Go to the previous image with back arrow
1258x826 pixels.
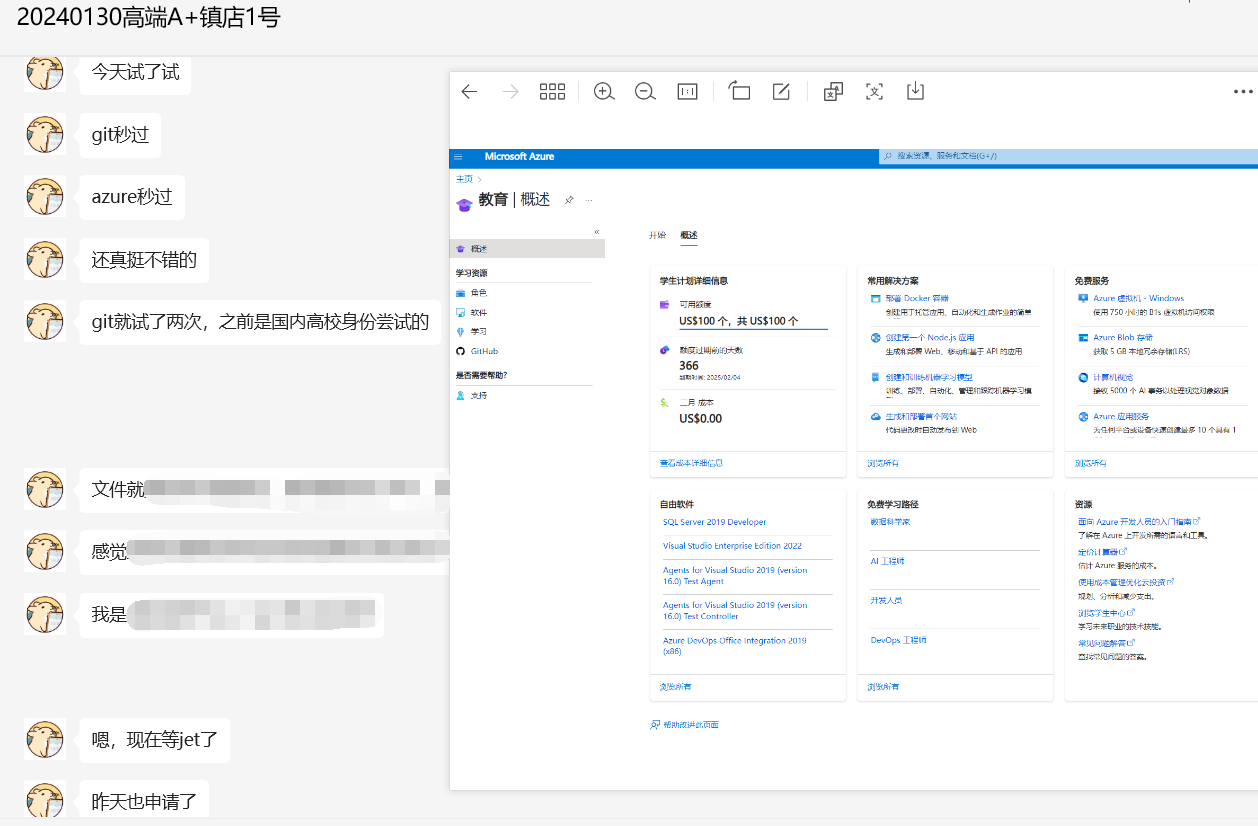[x=469, y=92]
